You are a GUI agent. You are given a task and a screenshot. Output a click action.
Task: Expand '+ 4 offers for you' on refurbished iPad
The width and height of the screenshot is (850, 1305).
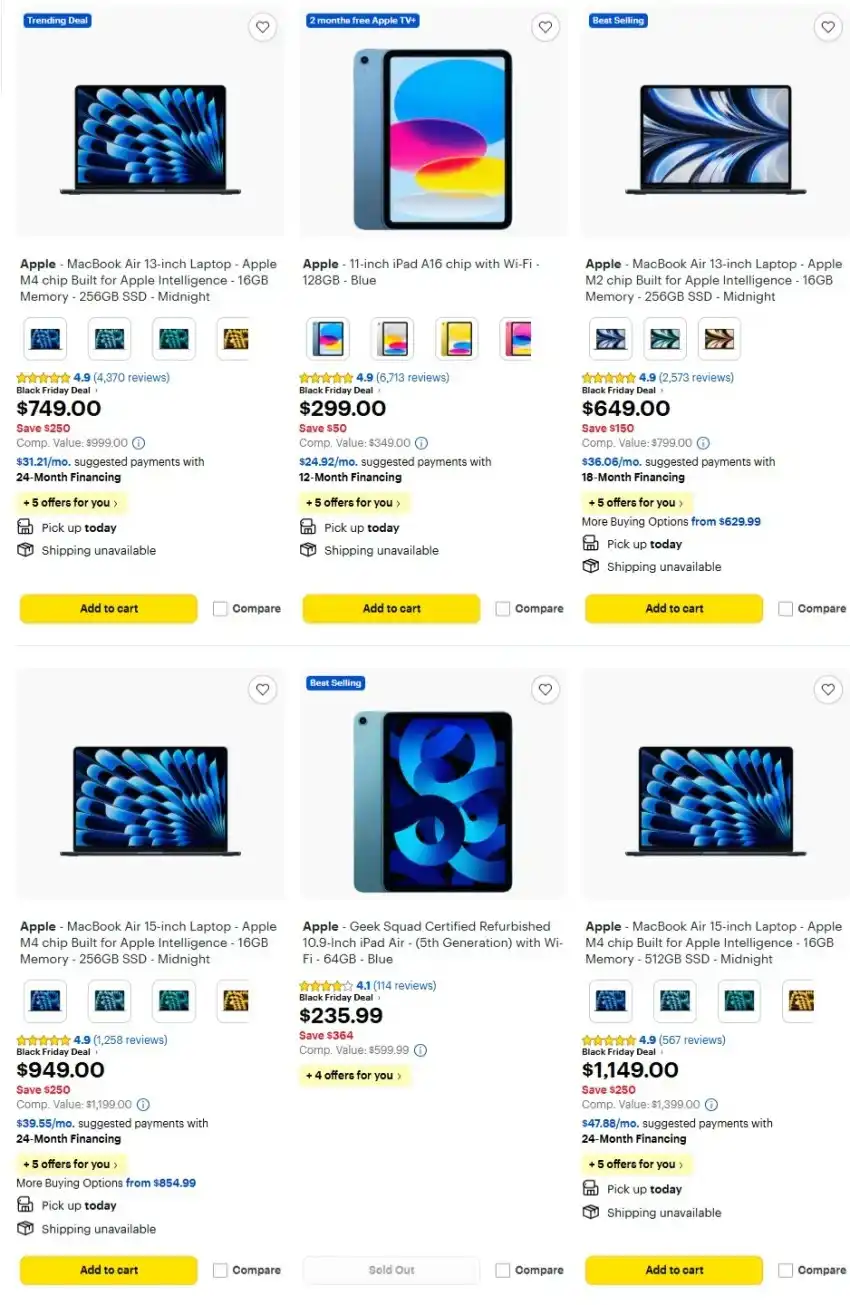(x=354, y=1076)
